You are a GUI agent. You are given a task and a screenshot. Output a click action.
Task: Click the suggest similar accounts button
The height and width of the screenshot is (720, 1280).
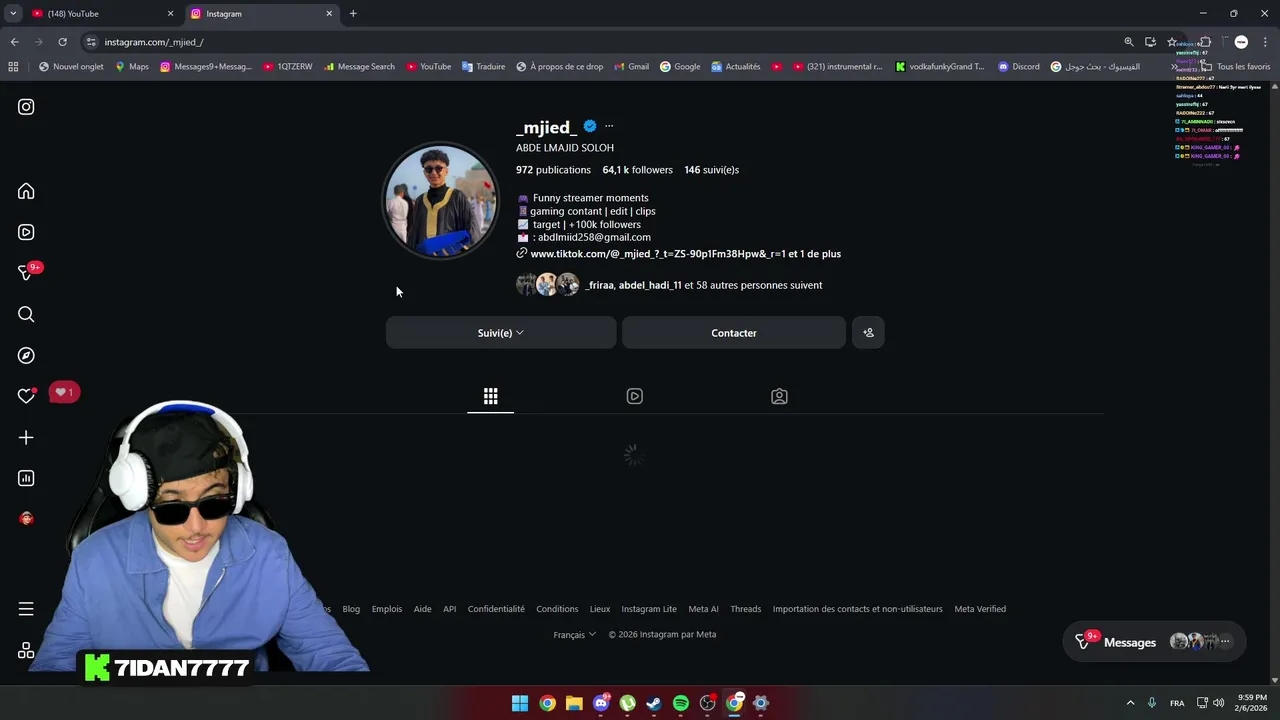(868, 333)
